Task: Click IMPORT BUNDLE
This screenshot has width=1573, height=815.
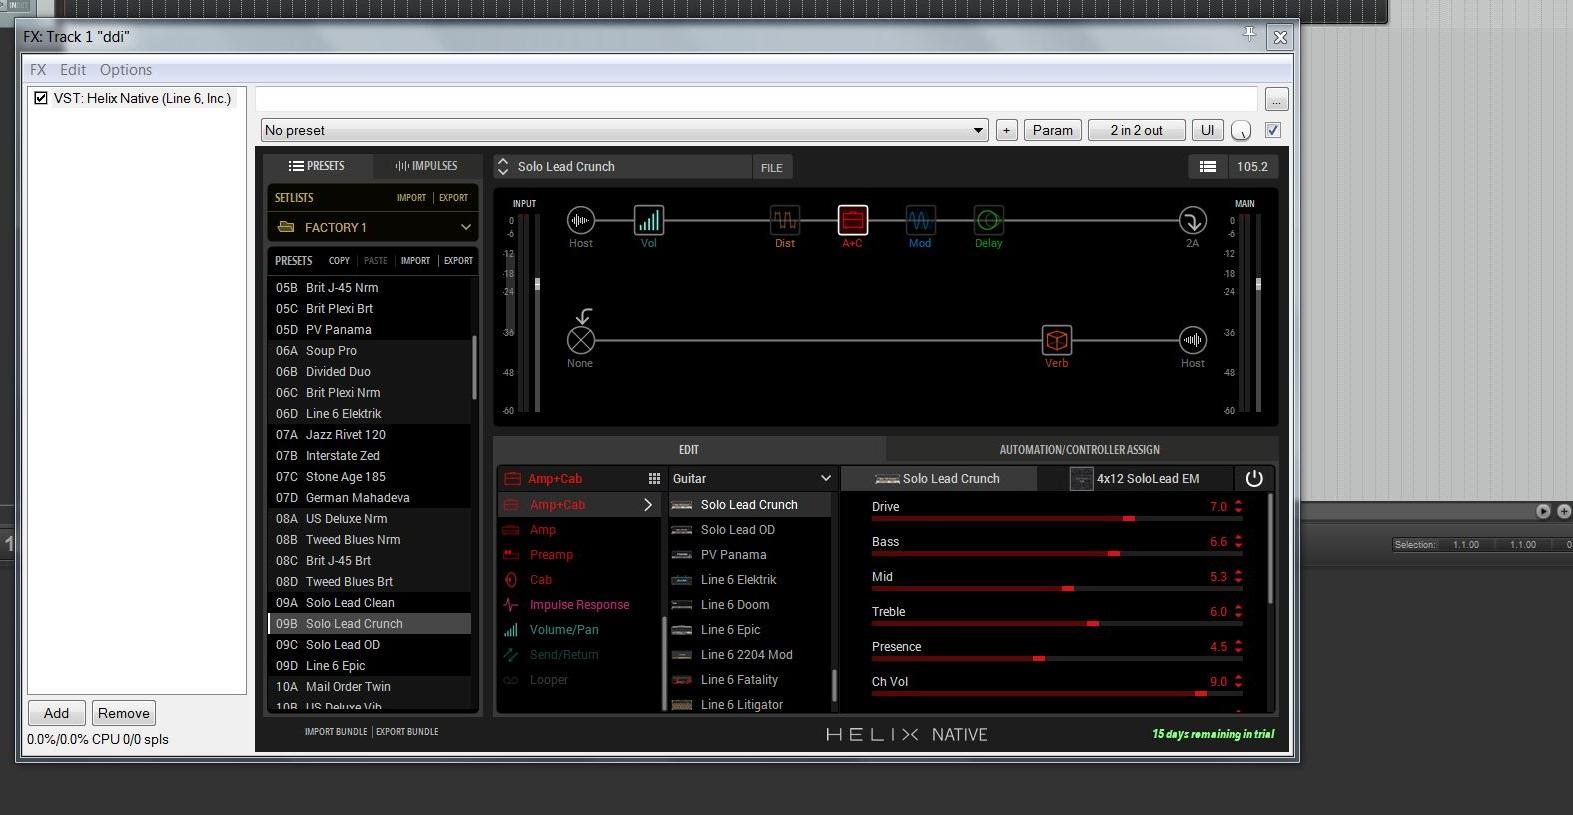Action: (336, 732)
